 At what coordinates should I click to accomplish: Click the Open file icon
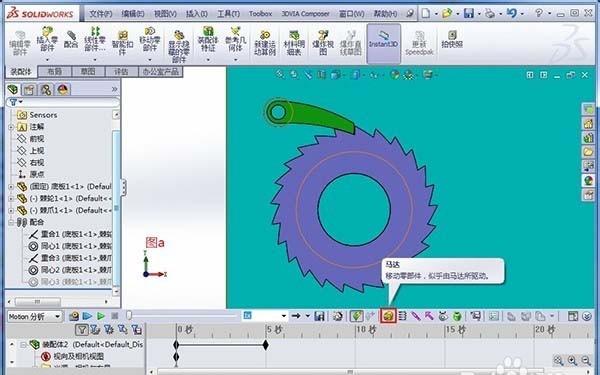pos(447,13)
